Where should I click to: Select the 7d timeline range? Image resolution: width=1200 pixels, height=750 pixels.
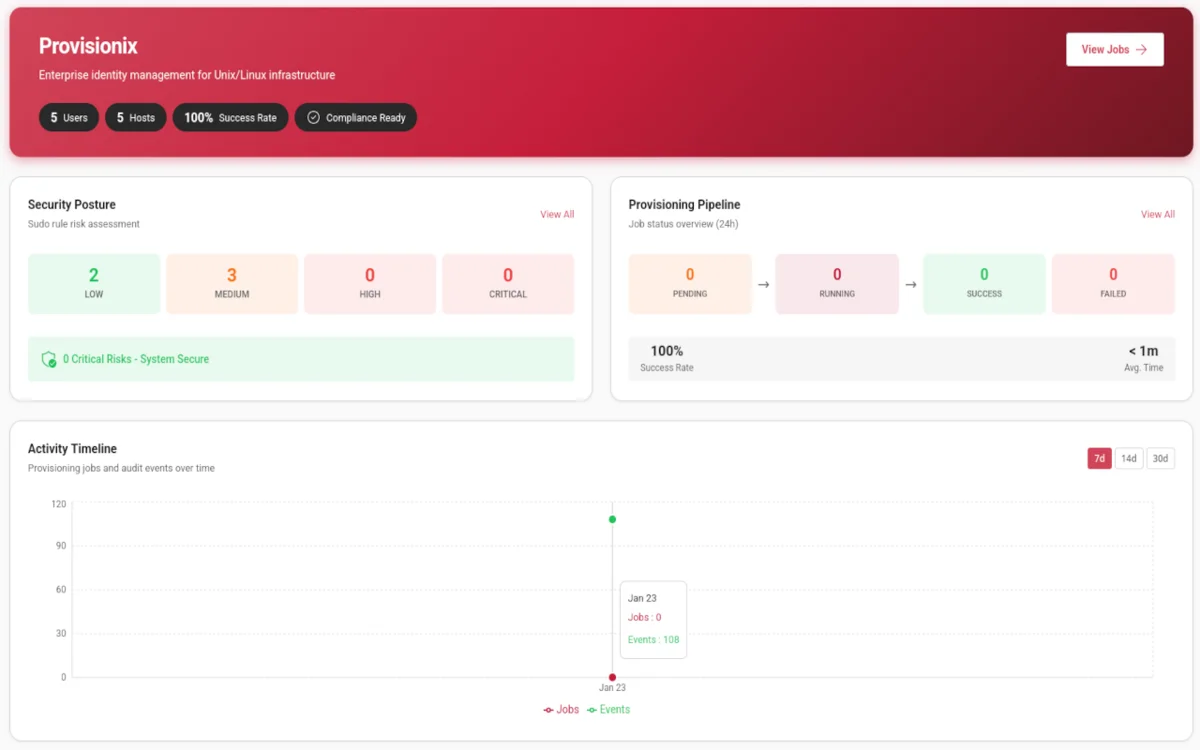(x=1099, y=458)
